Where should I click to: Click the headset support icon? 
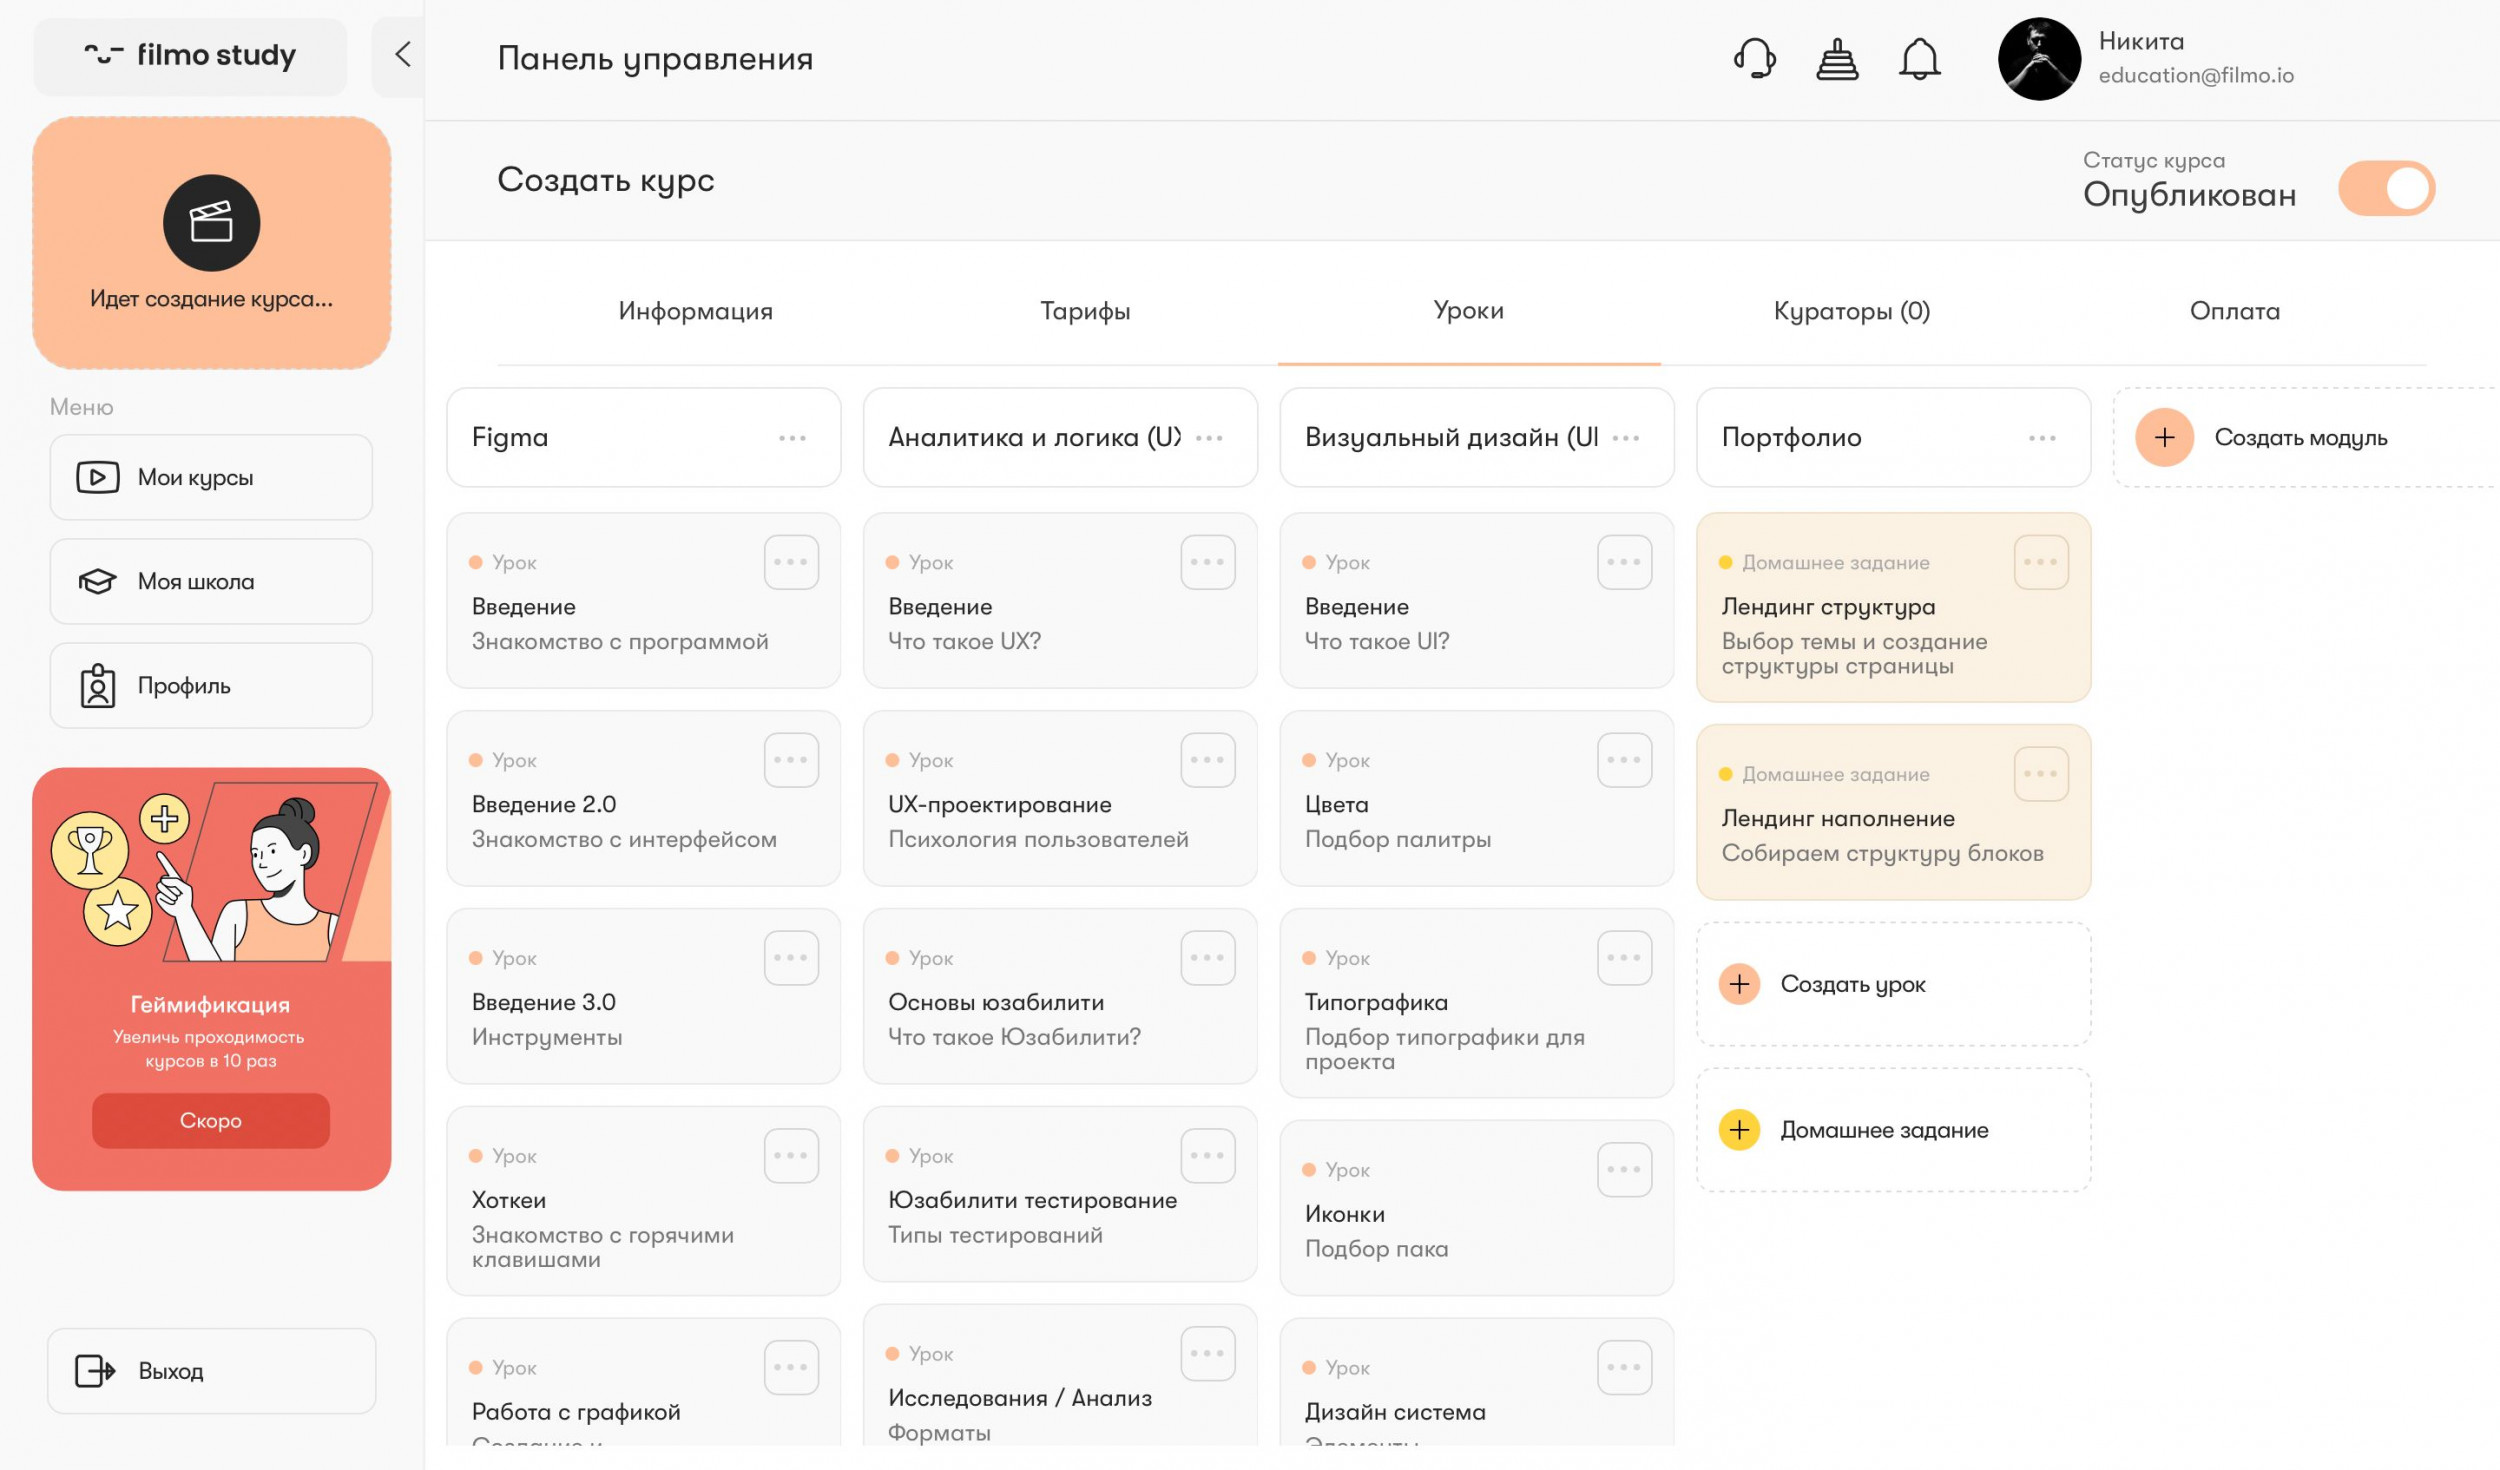tap(1754, 59)
